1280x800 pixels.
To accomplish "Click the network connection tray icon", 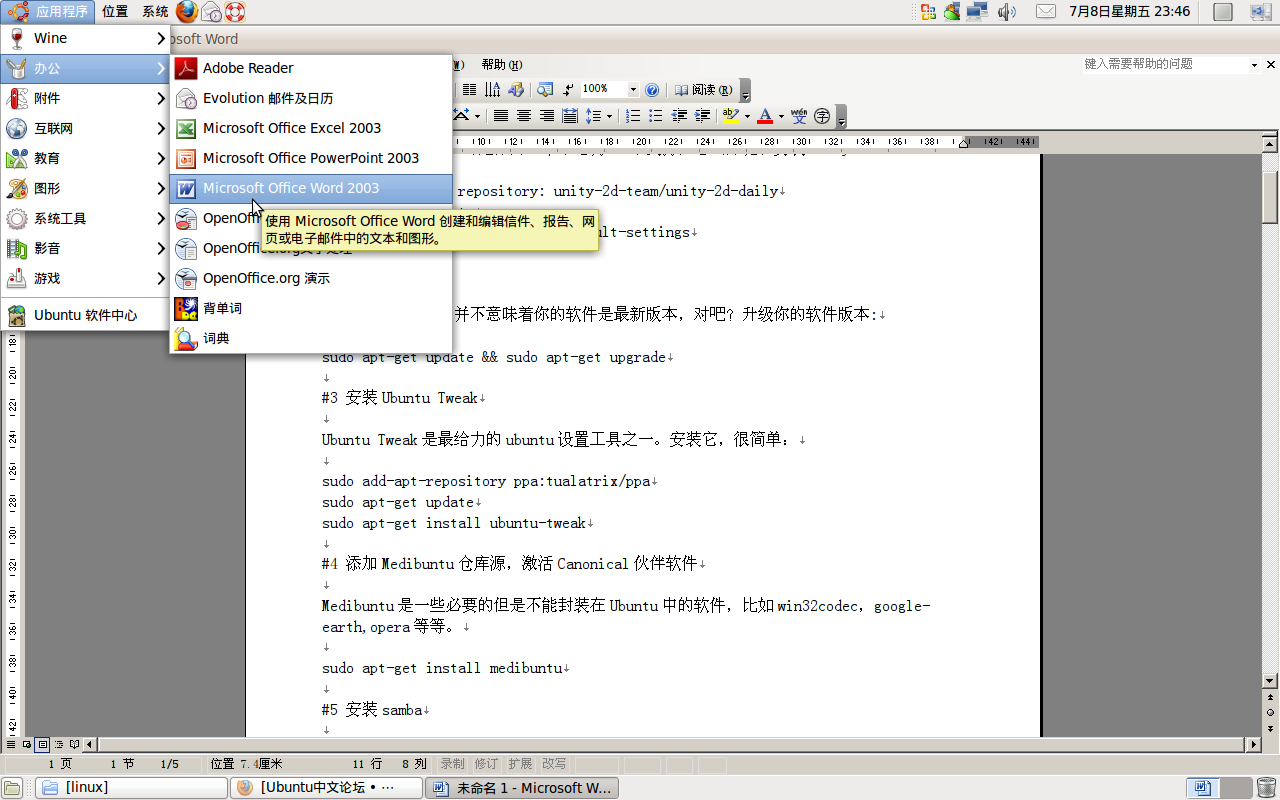I will [x=977, y=12].
